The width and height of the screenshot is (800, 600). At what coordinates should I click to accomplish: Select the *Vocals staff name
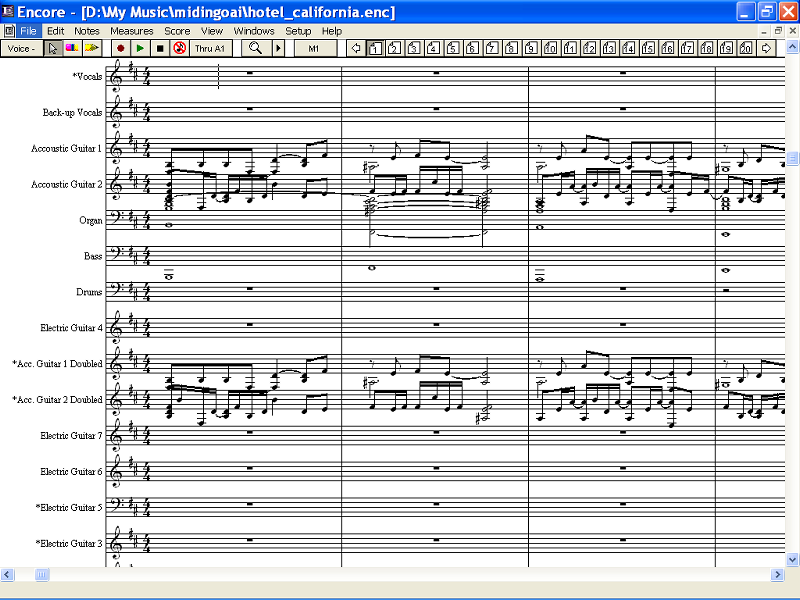(x=87, y=77)
